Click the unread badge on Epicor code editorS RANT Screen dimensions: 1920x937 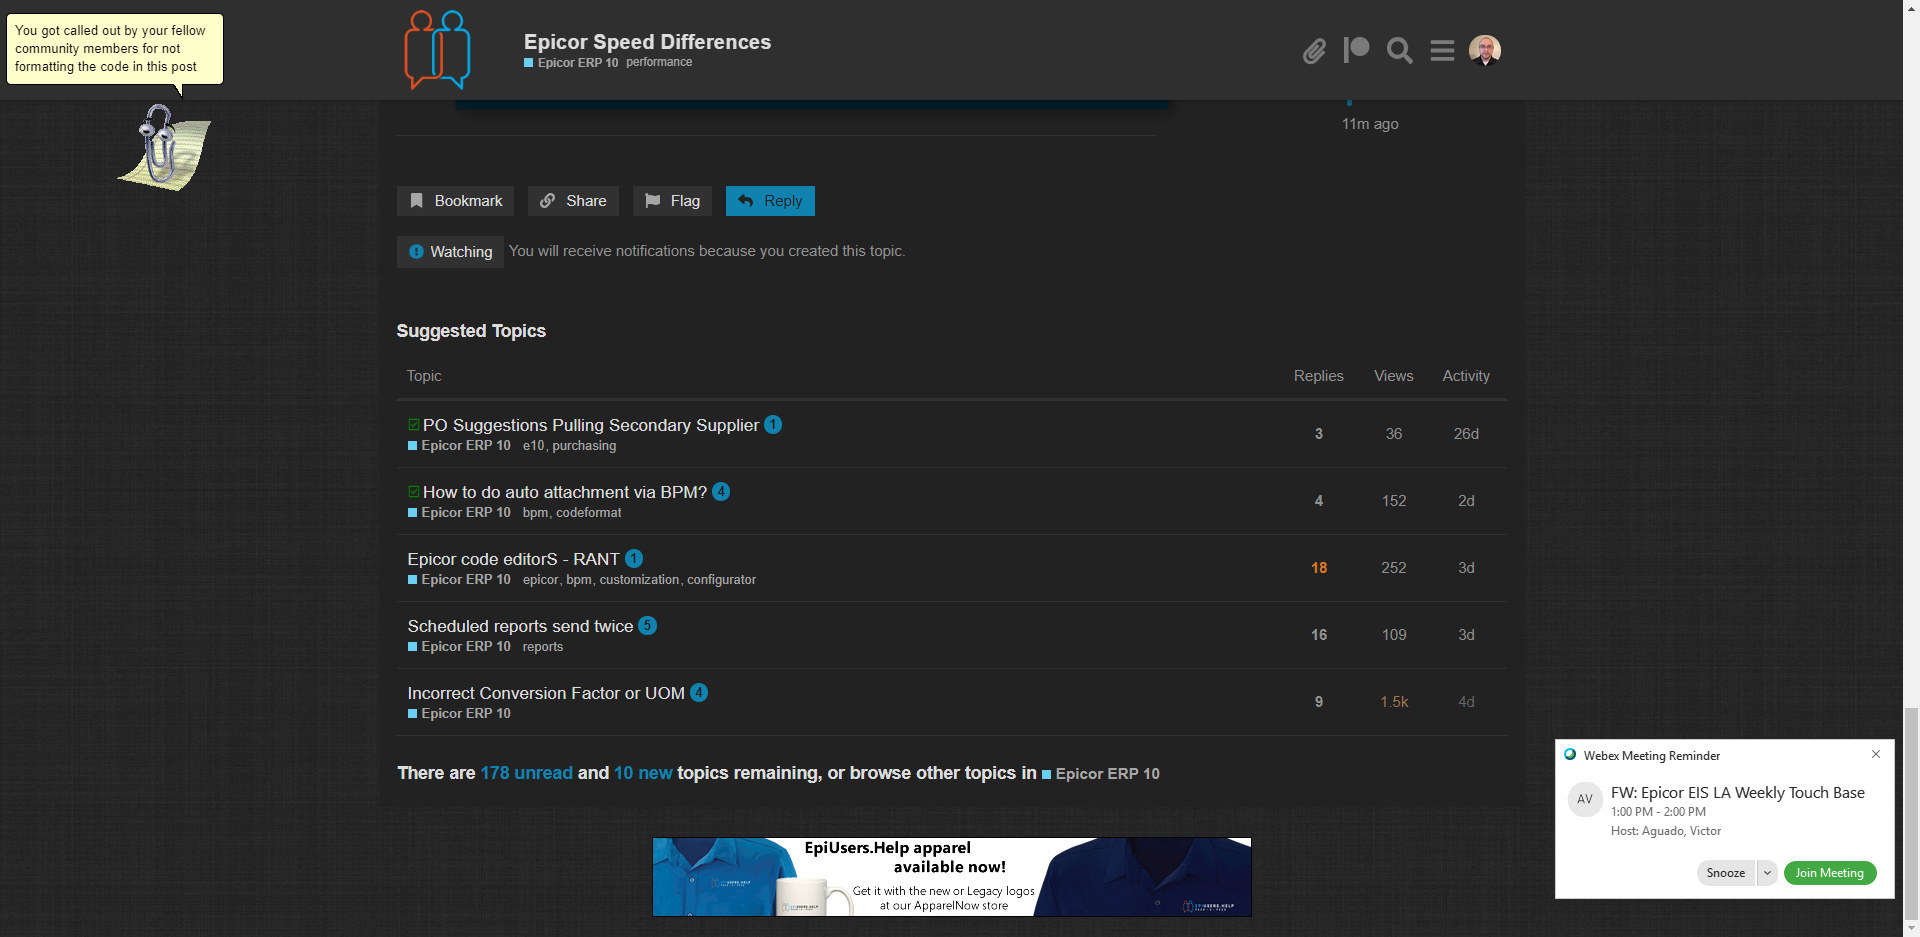coord(634,559)
